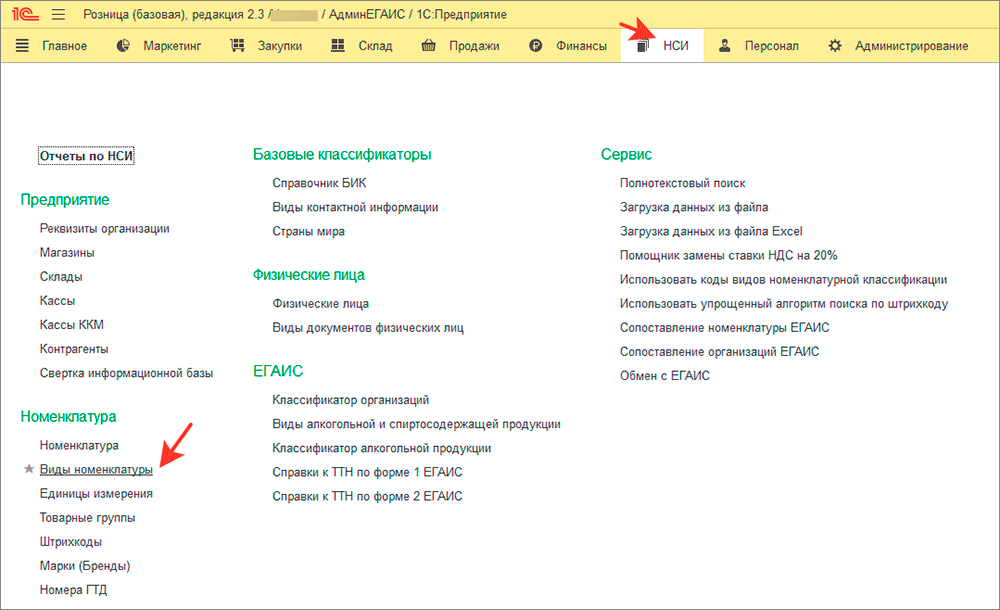The width and height of the screenshot is (1000, 610).
Task: Open Сопоставление номенклатуры ЕГАИС
Action: (724, 327)
